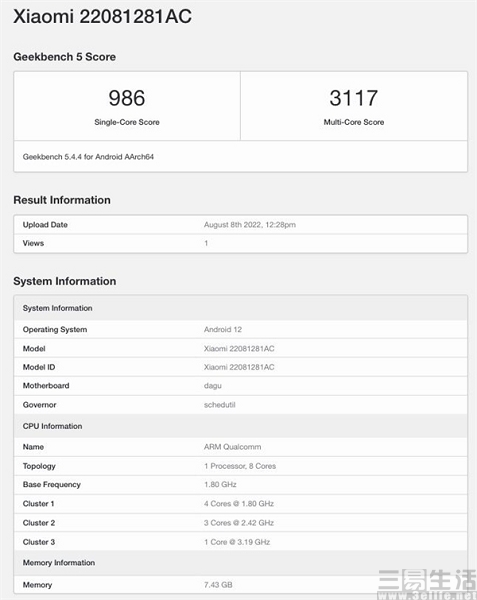
Task: Click the Xiaomi 22081281AC page title
Action: point(103,16)
